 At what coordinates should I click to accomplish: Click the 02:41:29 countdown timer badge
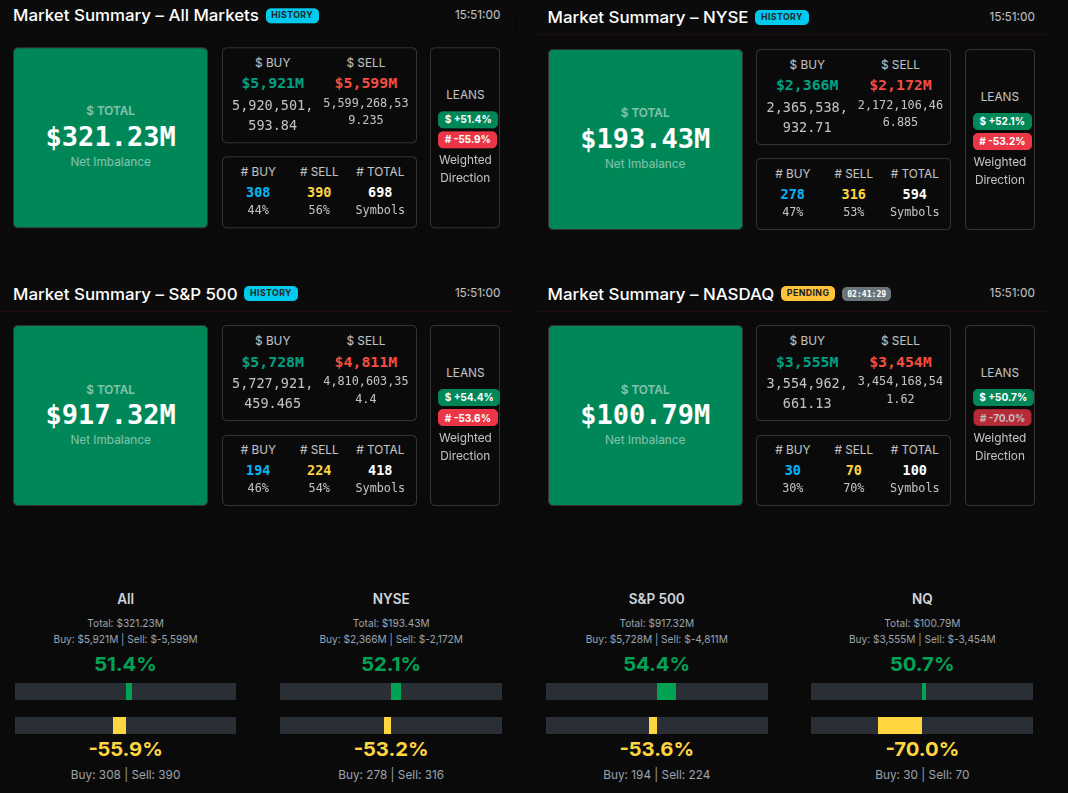click(866, 294)
